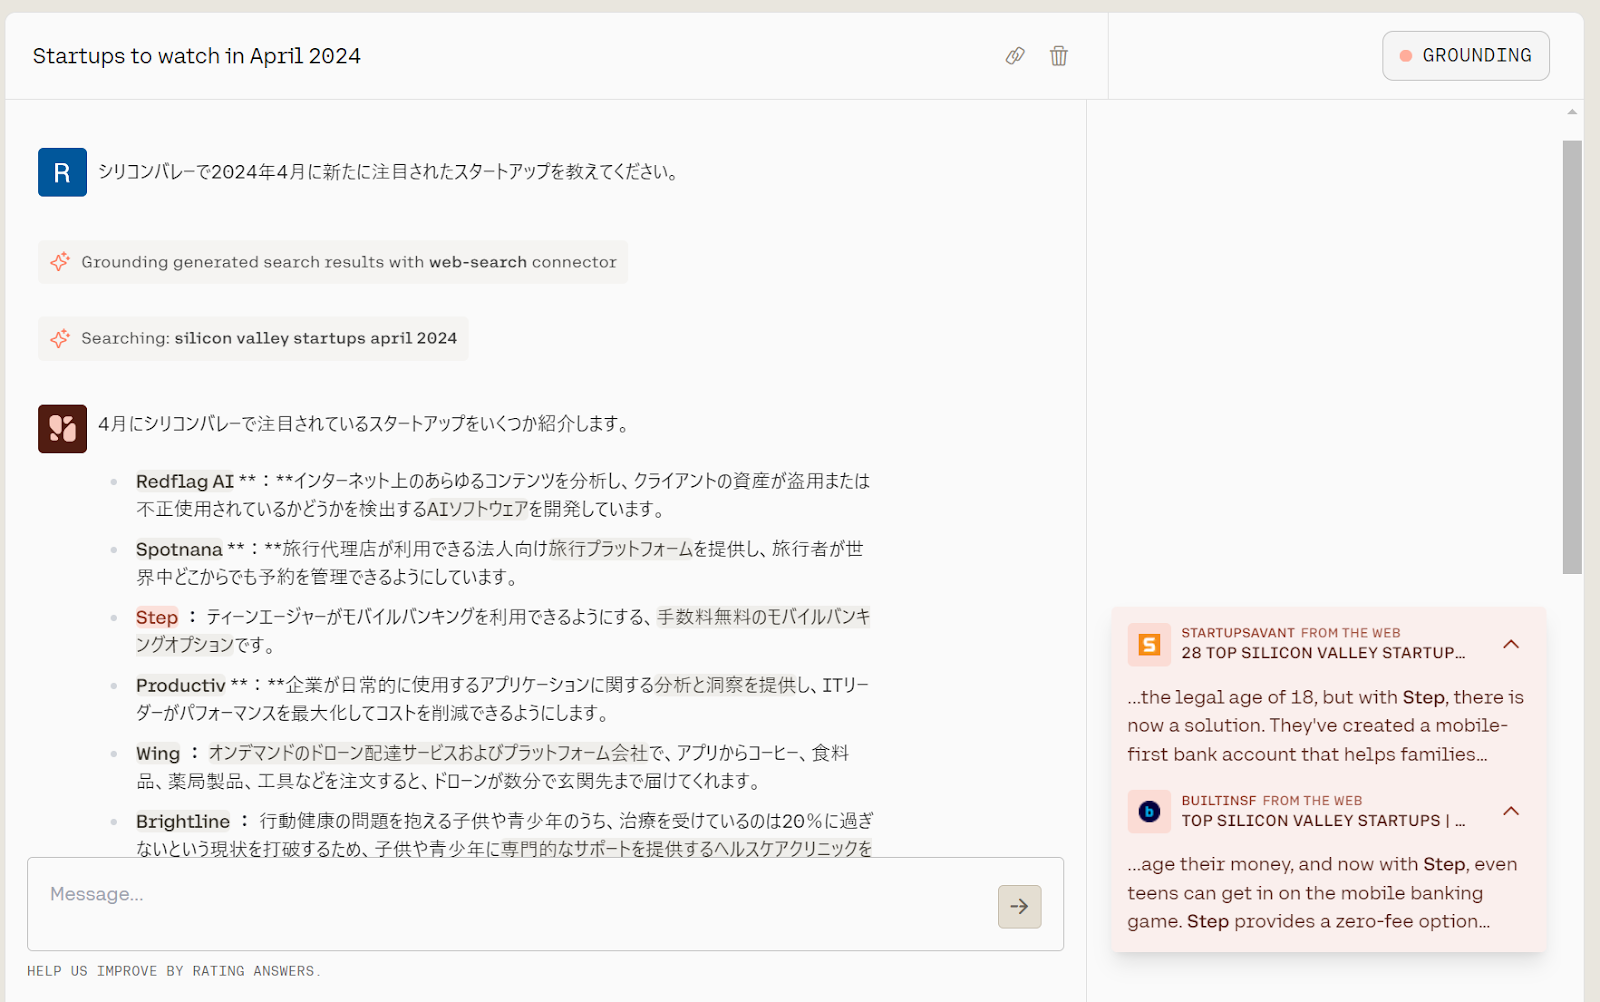The image size is (1600, 1002).
Task: Click the copy link icon next to conversation title
Action: point(1014,56)
